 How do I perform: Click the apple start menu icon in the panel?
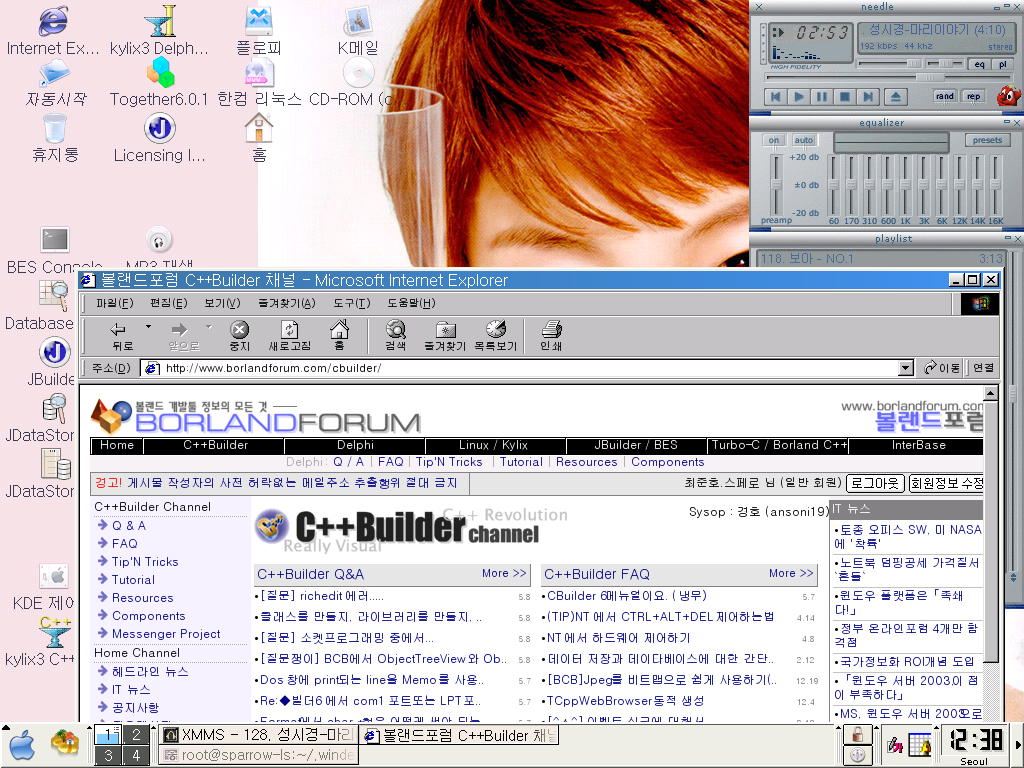tap(22, 744)
